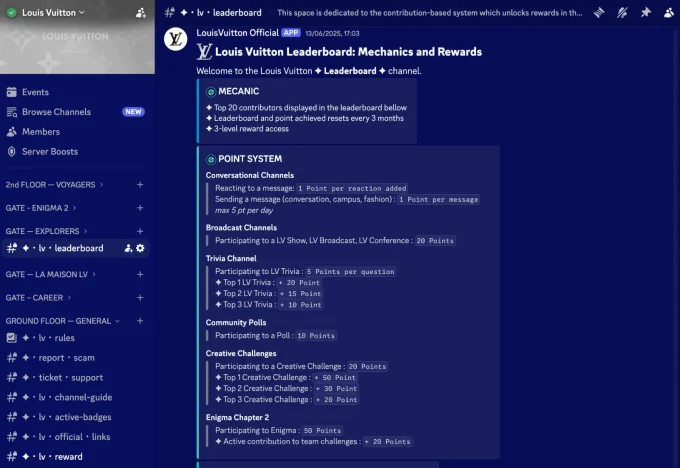Click "Participating to a Poll" line
Viewport: 680px width, 468px height.
[x=275, y=335]
